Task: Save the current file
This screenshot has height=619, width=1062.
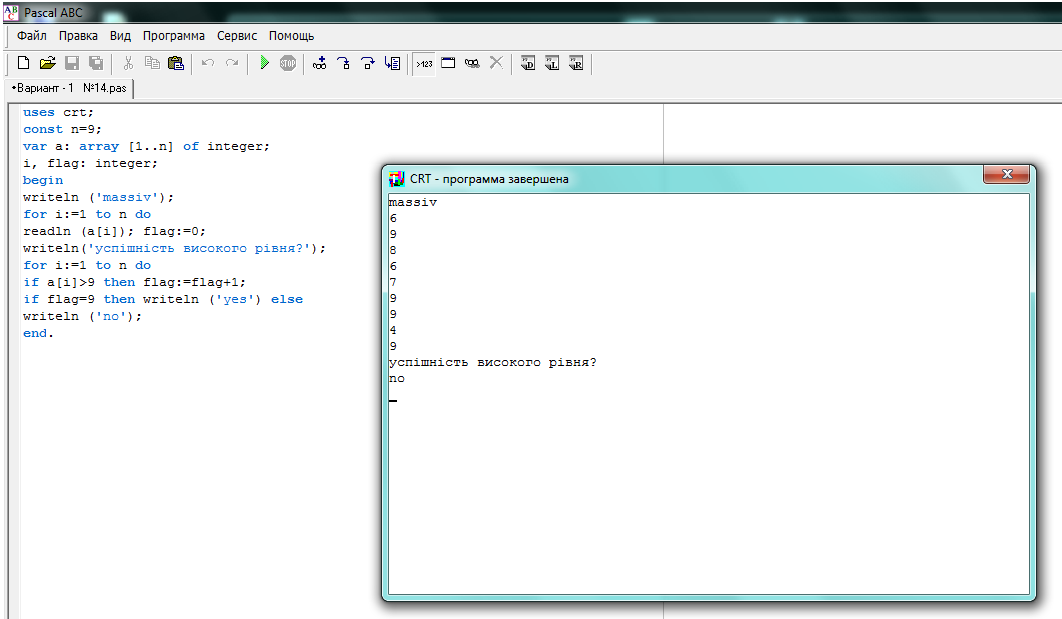Action: [x=72, y=63]
